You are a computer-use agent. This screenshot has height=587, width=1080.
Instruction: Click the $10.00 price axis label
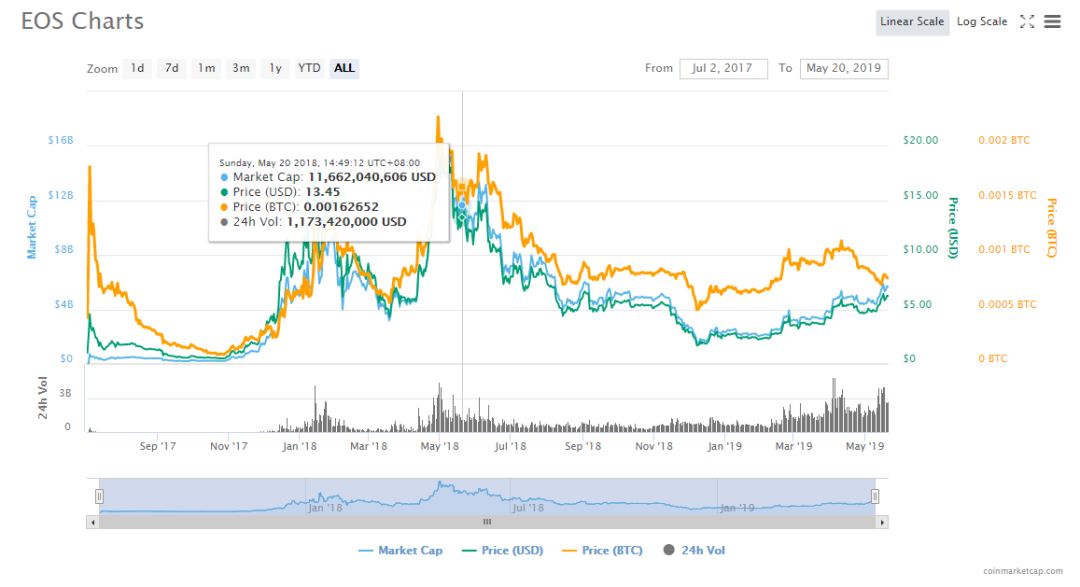pos(920,249)
